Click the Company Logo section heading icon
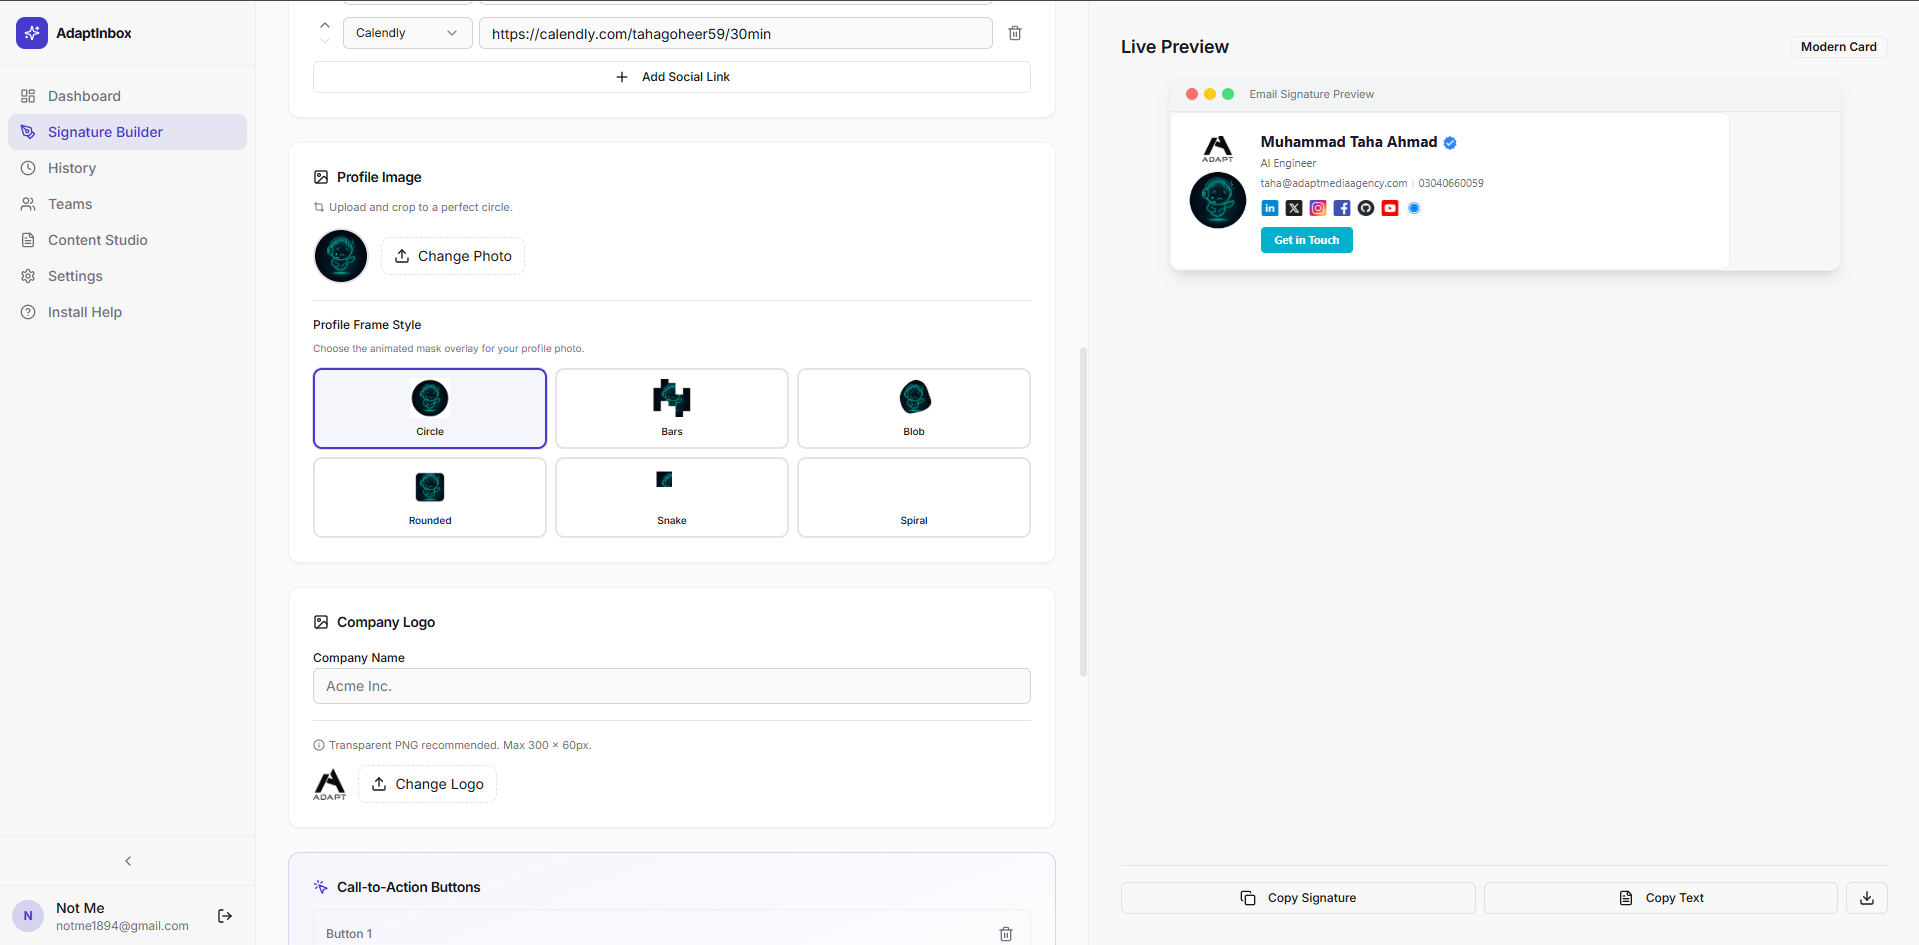1919x945 pixels. (321, 622)
